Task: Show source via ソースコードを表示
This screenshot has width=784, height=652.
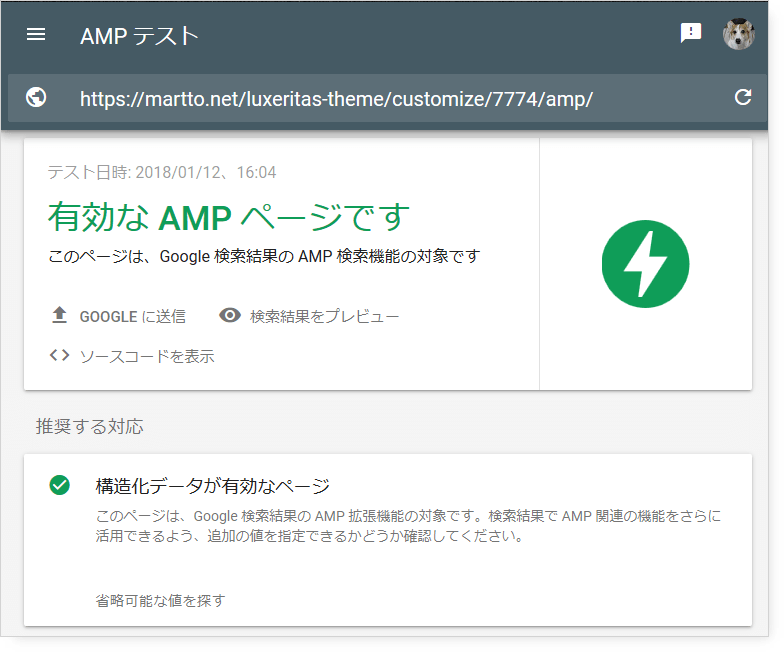Action: (147, 356)
